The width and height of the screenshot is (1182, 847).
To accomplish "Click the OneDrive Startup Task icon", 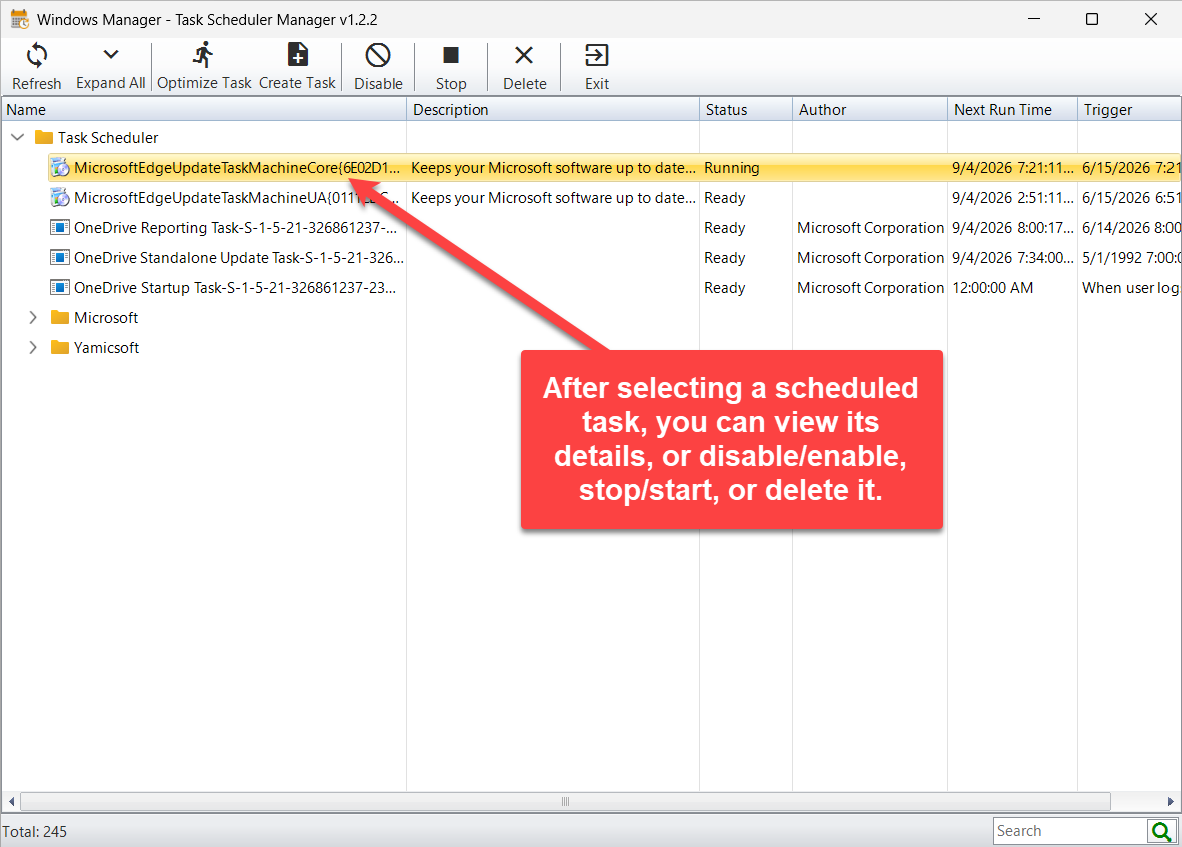I will pyautogui.click(x=60, y=287).
